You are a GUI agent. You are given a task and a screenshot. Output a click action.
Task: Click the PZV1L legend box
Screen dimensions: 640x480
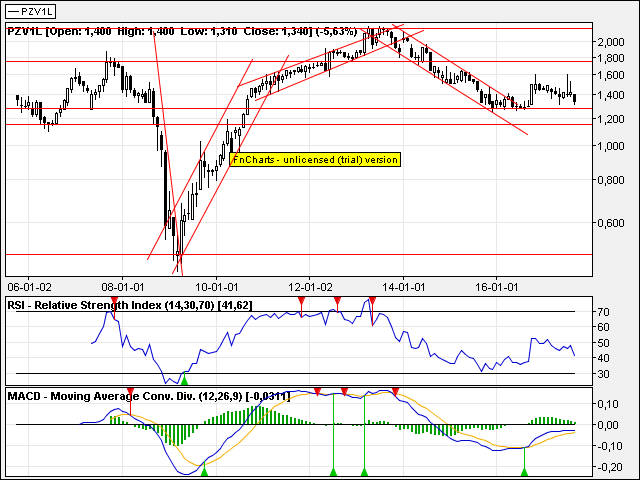tap(31, 11)
